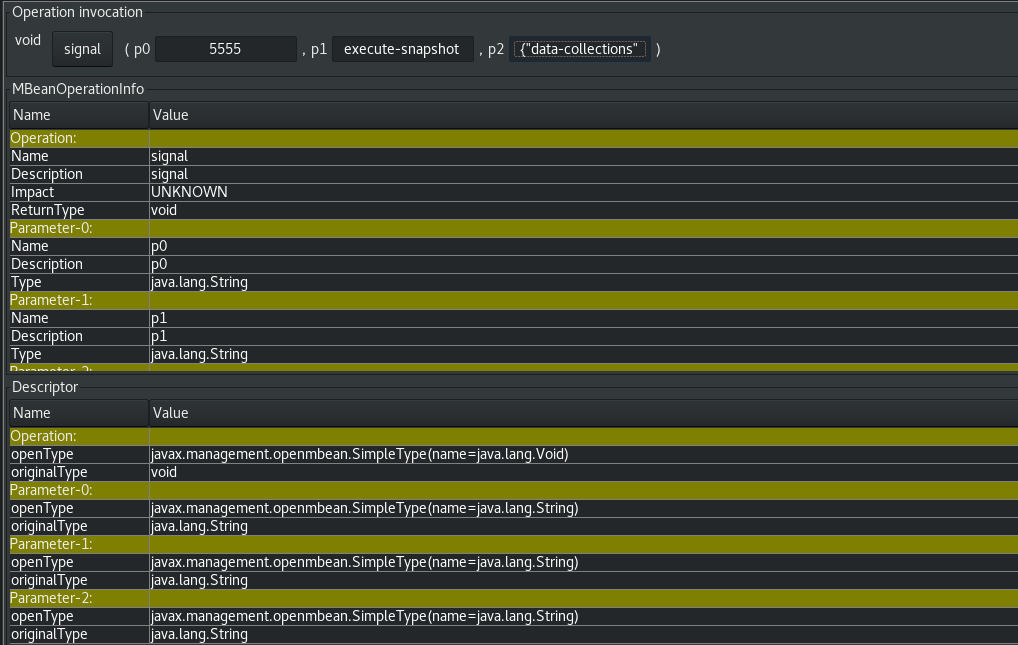The height and width of the screenshot is (645, 1018).
Task: Click the p2 data-collections parameter field
Action: [x=579, y=47]
